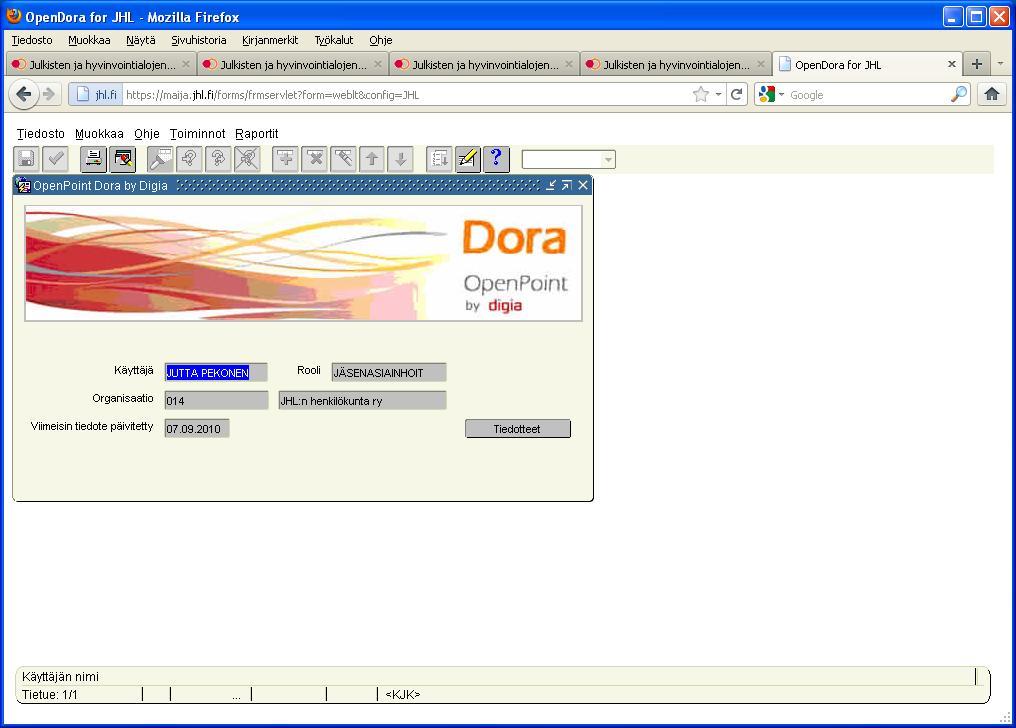The width and height of the screenshot is (1016, 728).
Task: Open the address bar history dropdown arrow
Action: pos(719,95)
